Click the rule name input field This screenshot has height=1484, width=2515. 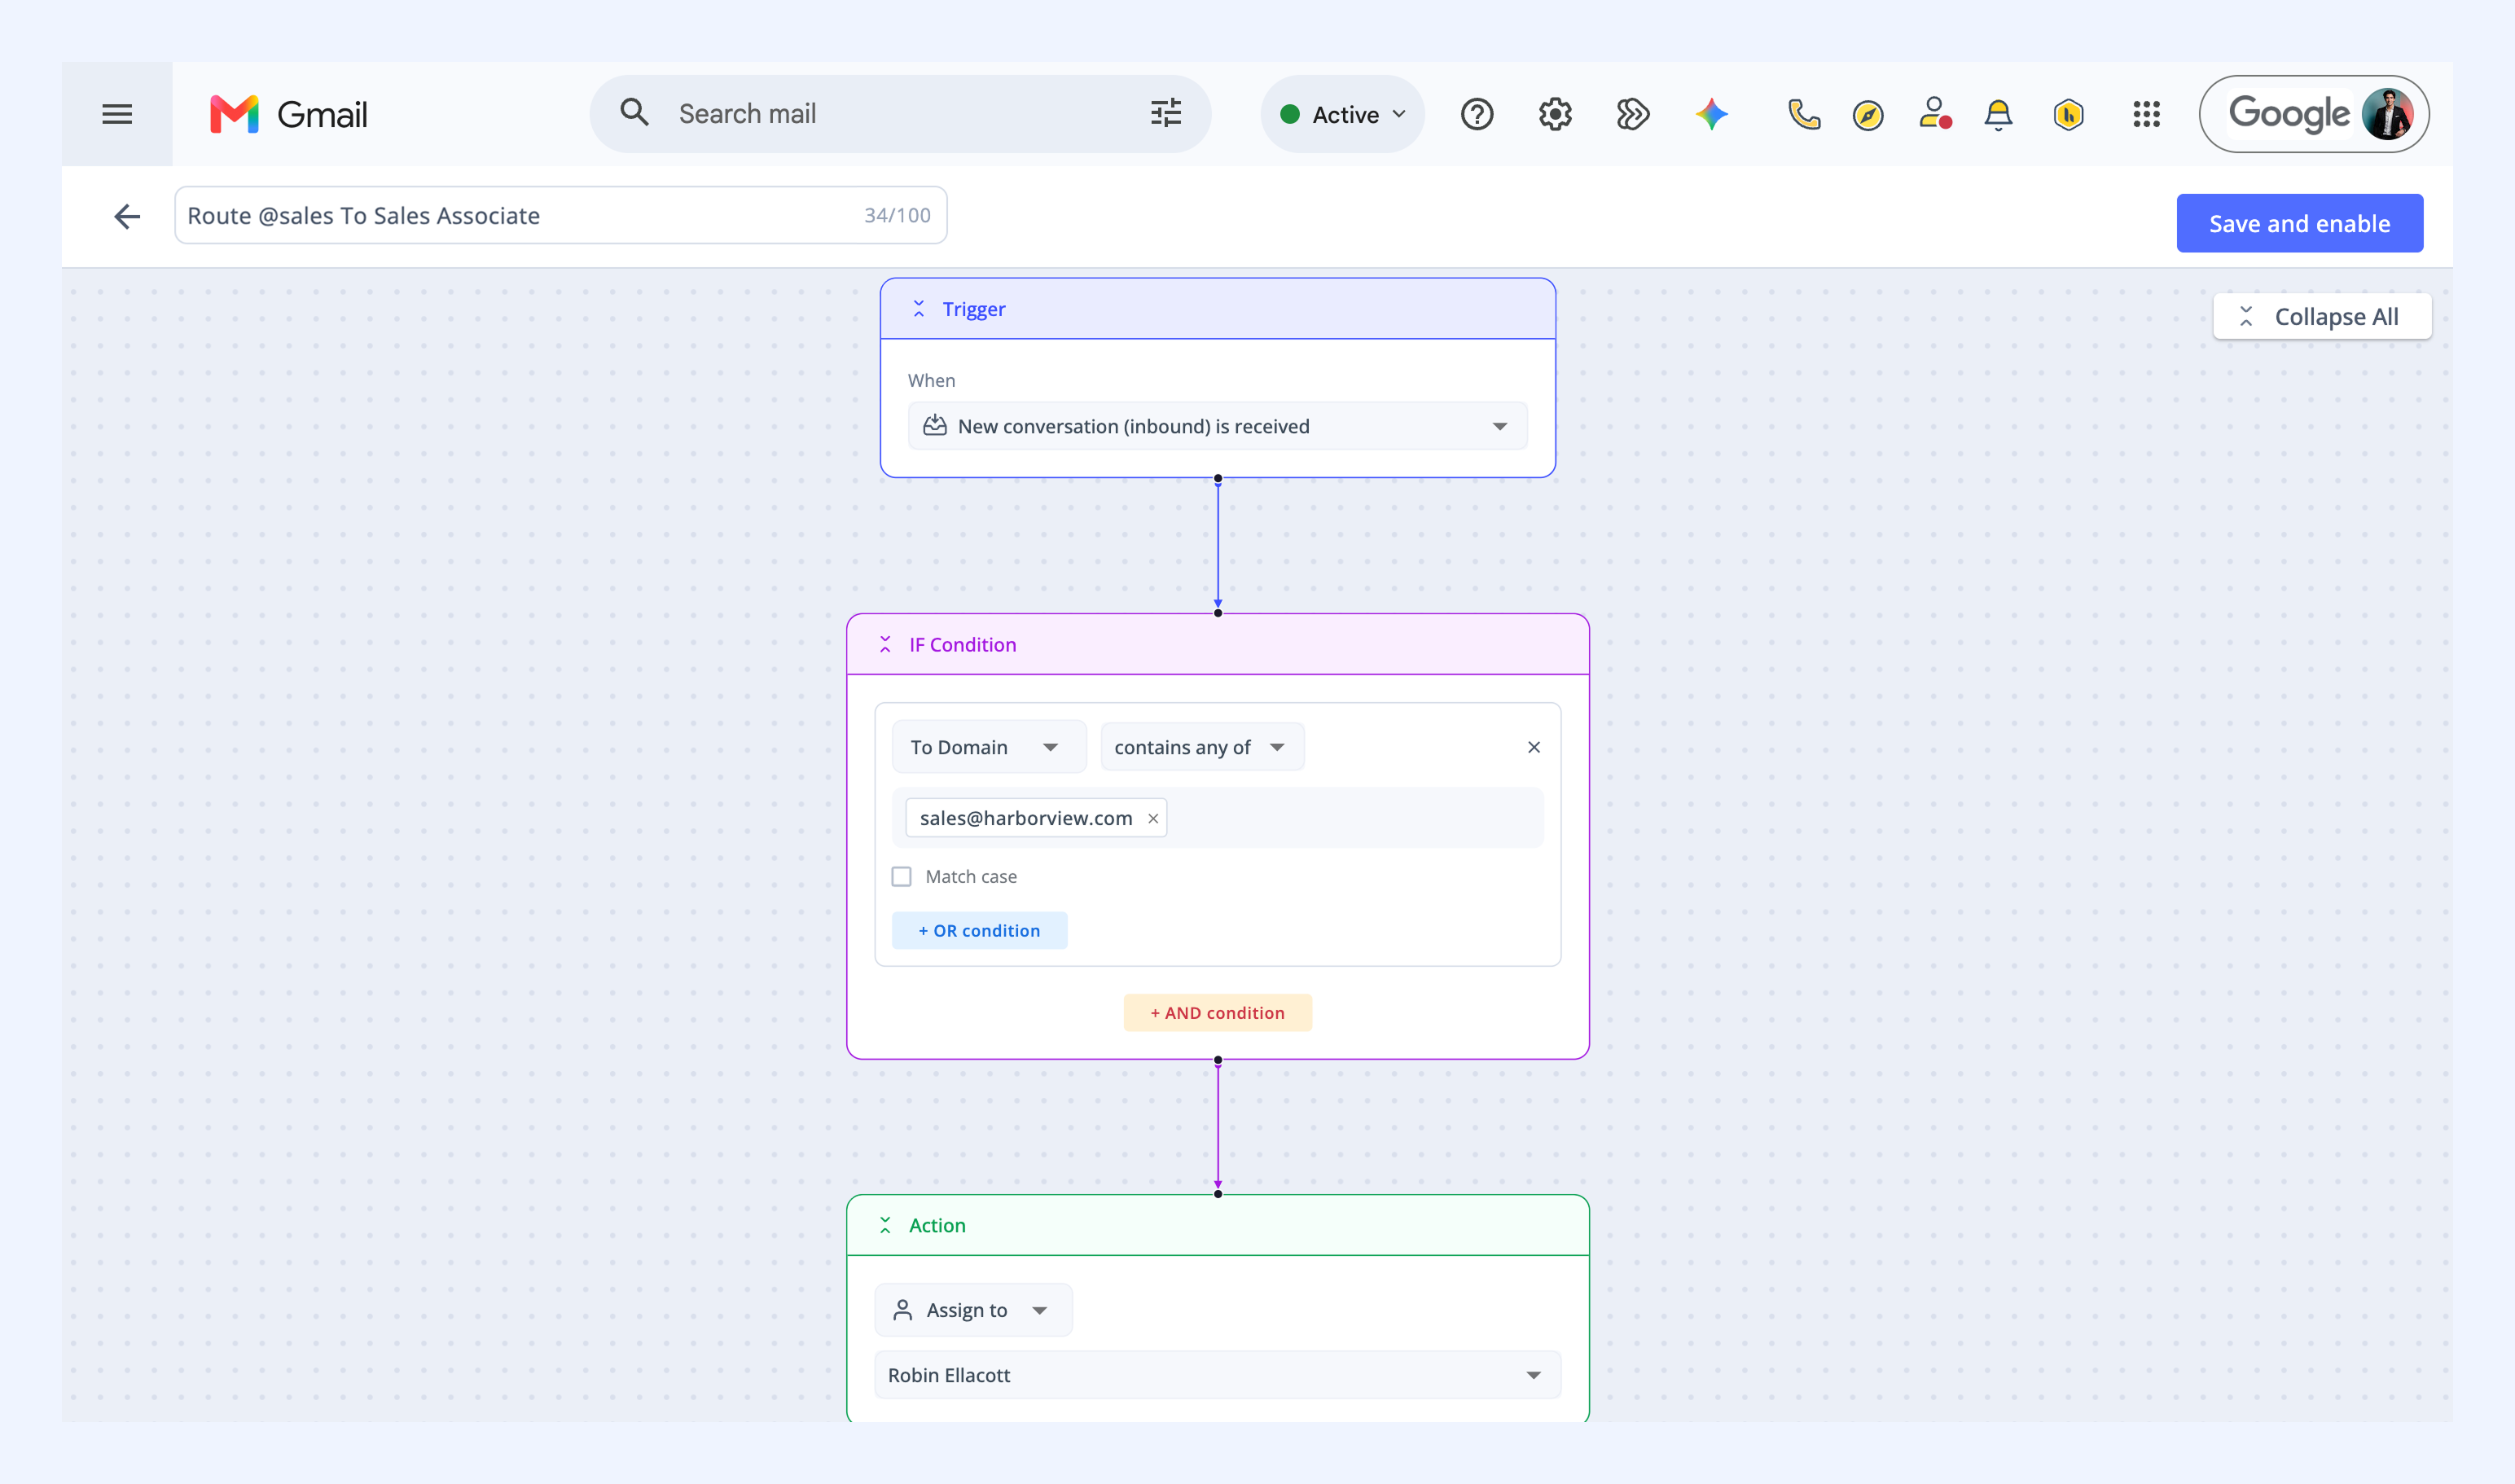[x=560, y=215]
